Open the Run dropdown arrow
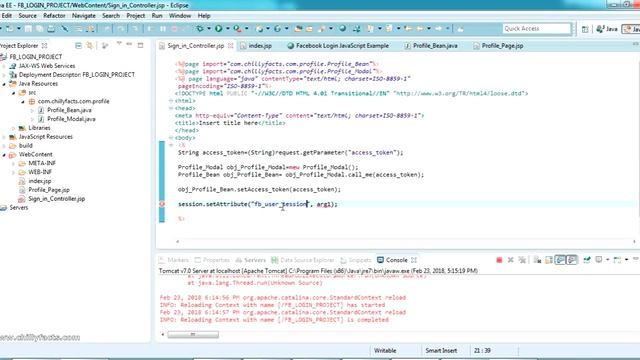This screenshot has width=640, height=360. (227, 29)
